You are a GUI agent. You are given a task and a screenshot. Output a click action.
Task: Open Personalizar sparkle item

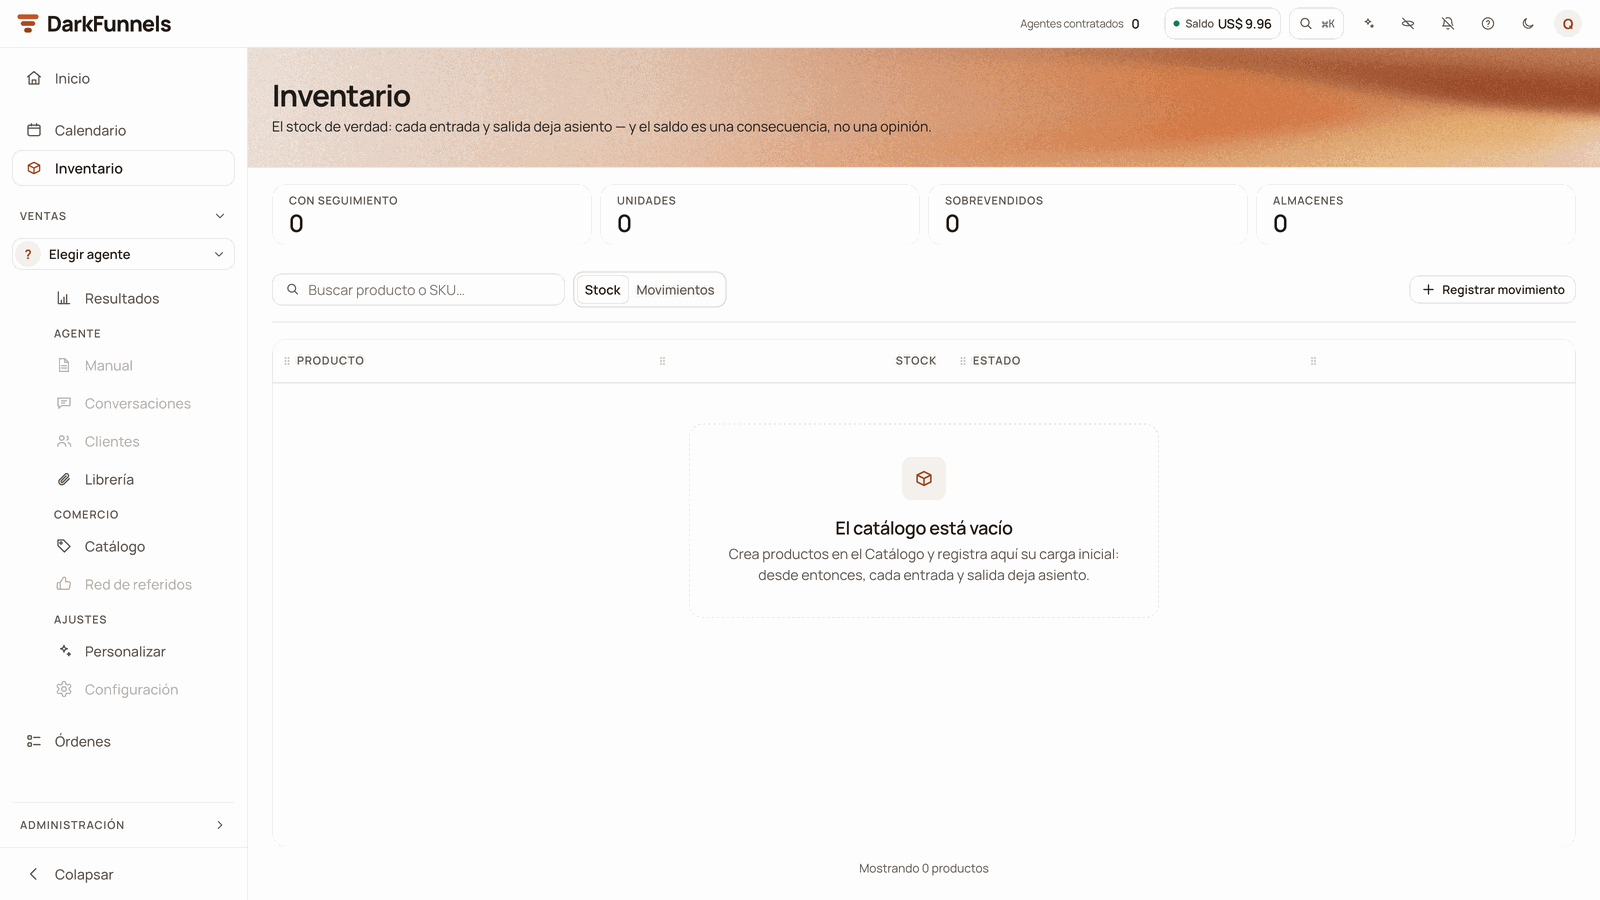[138, 652]
